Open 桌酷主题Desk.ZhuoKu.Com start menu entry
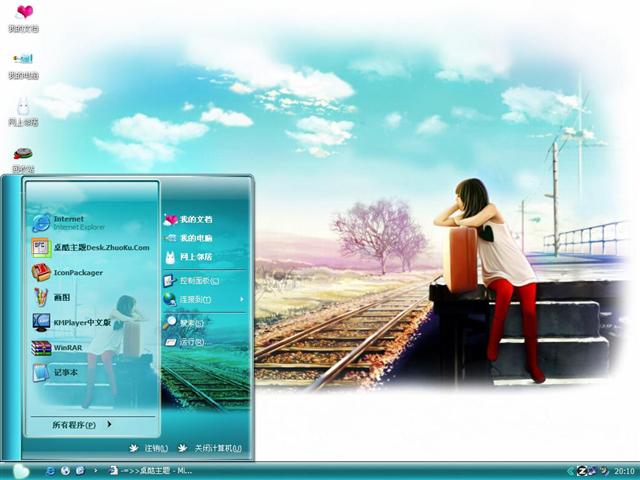This screenshot has width=640, height=480. tap(91, 248)
